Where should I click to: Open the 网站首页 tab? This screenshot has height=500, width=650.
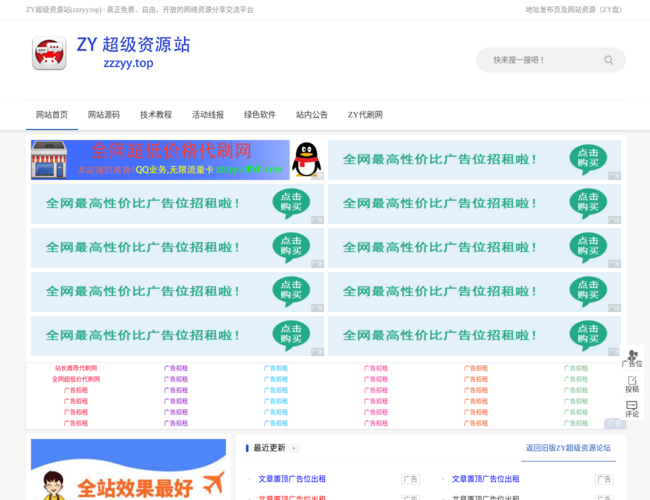[x=52, y=115]
